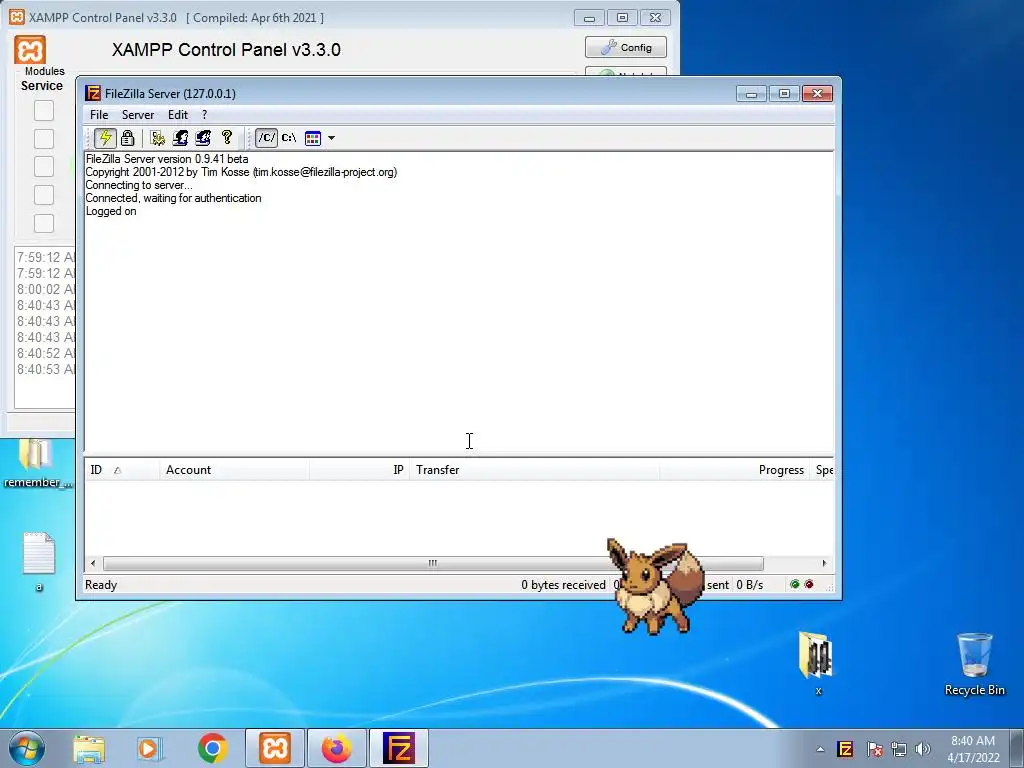Select the 'remember_' folder on the desktop
Viewport: 1024px width, 768px height.
pyautogui.click(x=37, y=464)
